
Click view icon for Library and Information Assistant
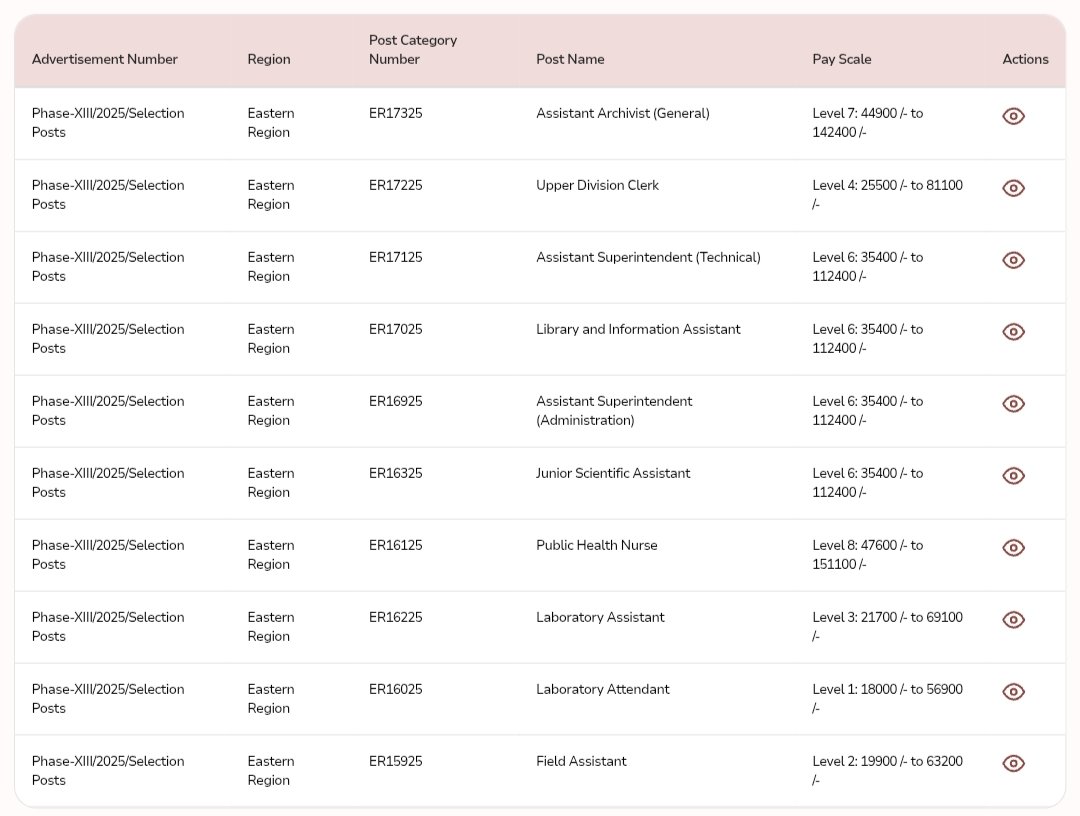pyautogui.click(x=1013, y=332)
